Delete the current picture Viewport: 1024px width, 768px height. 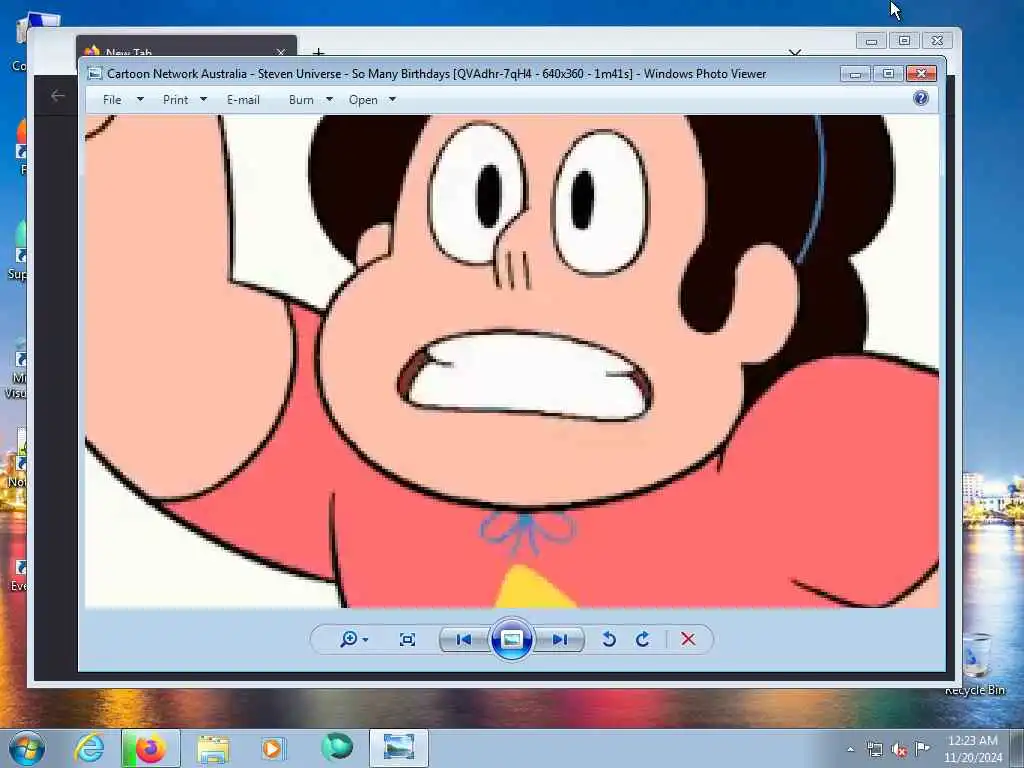[688, 639]
